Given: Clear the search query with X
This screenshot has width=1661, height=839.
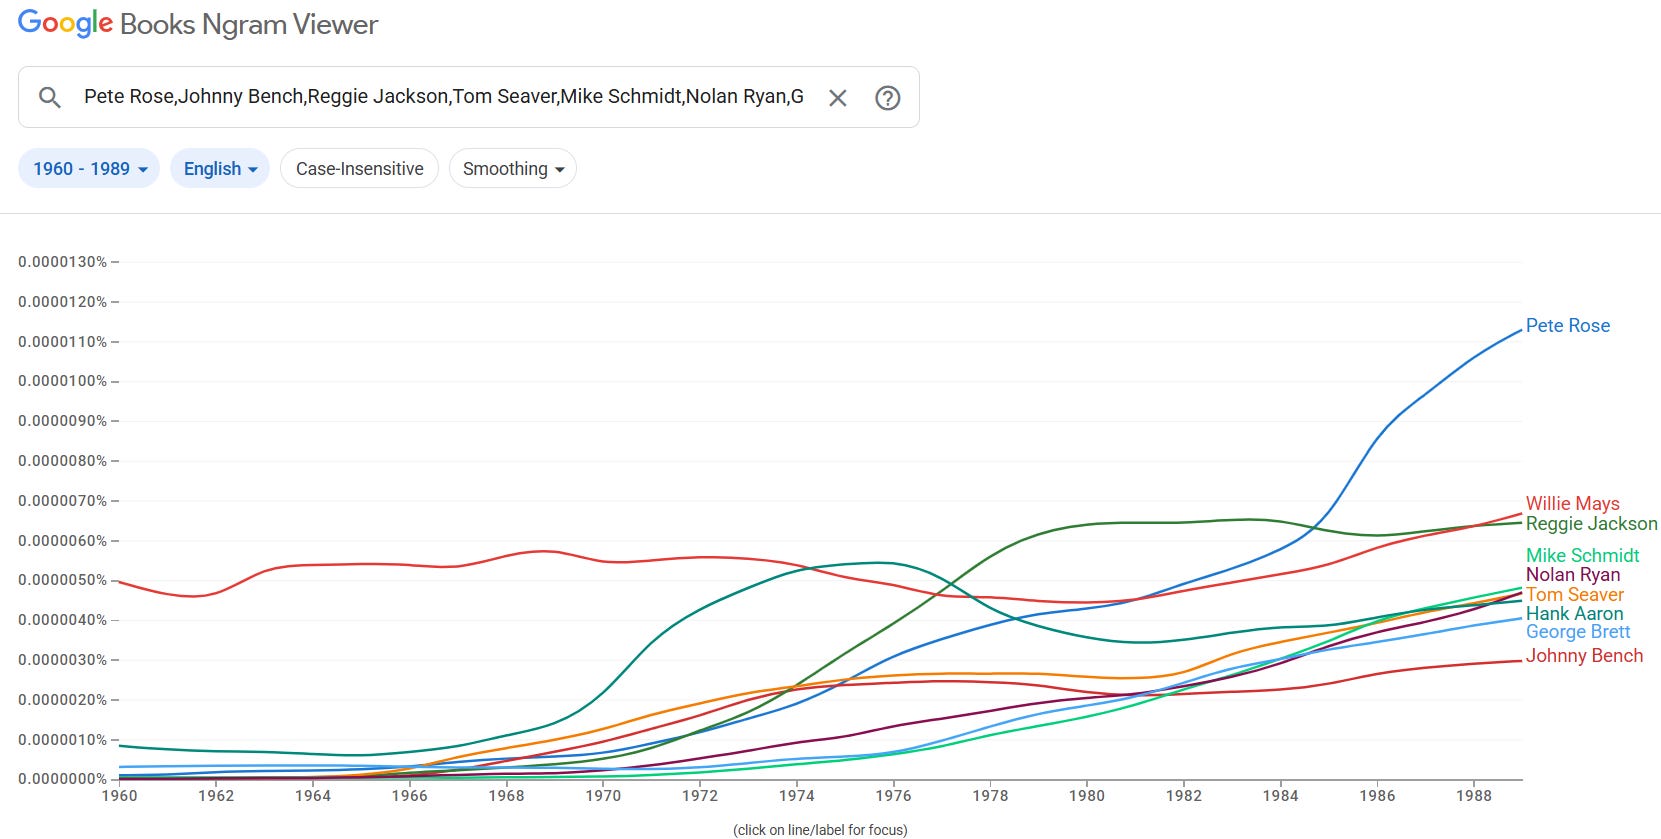Looking at the screenshot, I should point(838,98).
